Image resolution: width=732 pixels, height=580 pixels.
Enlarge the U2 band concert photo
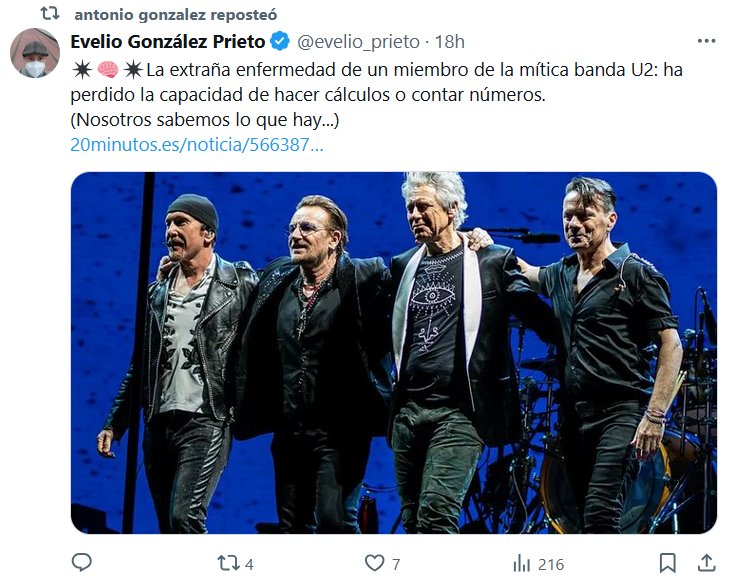pos(394,353)
